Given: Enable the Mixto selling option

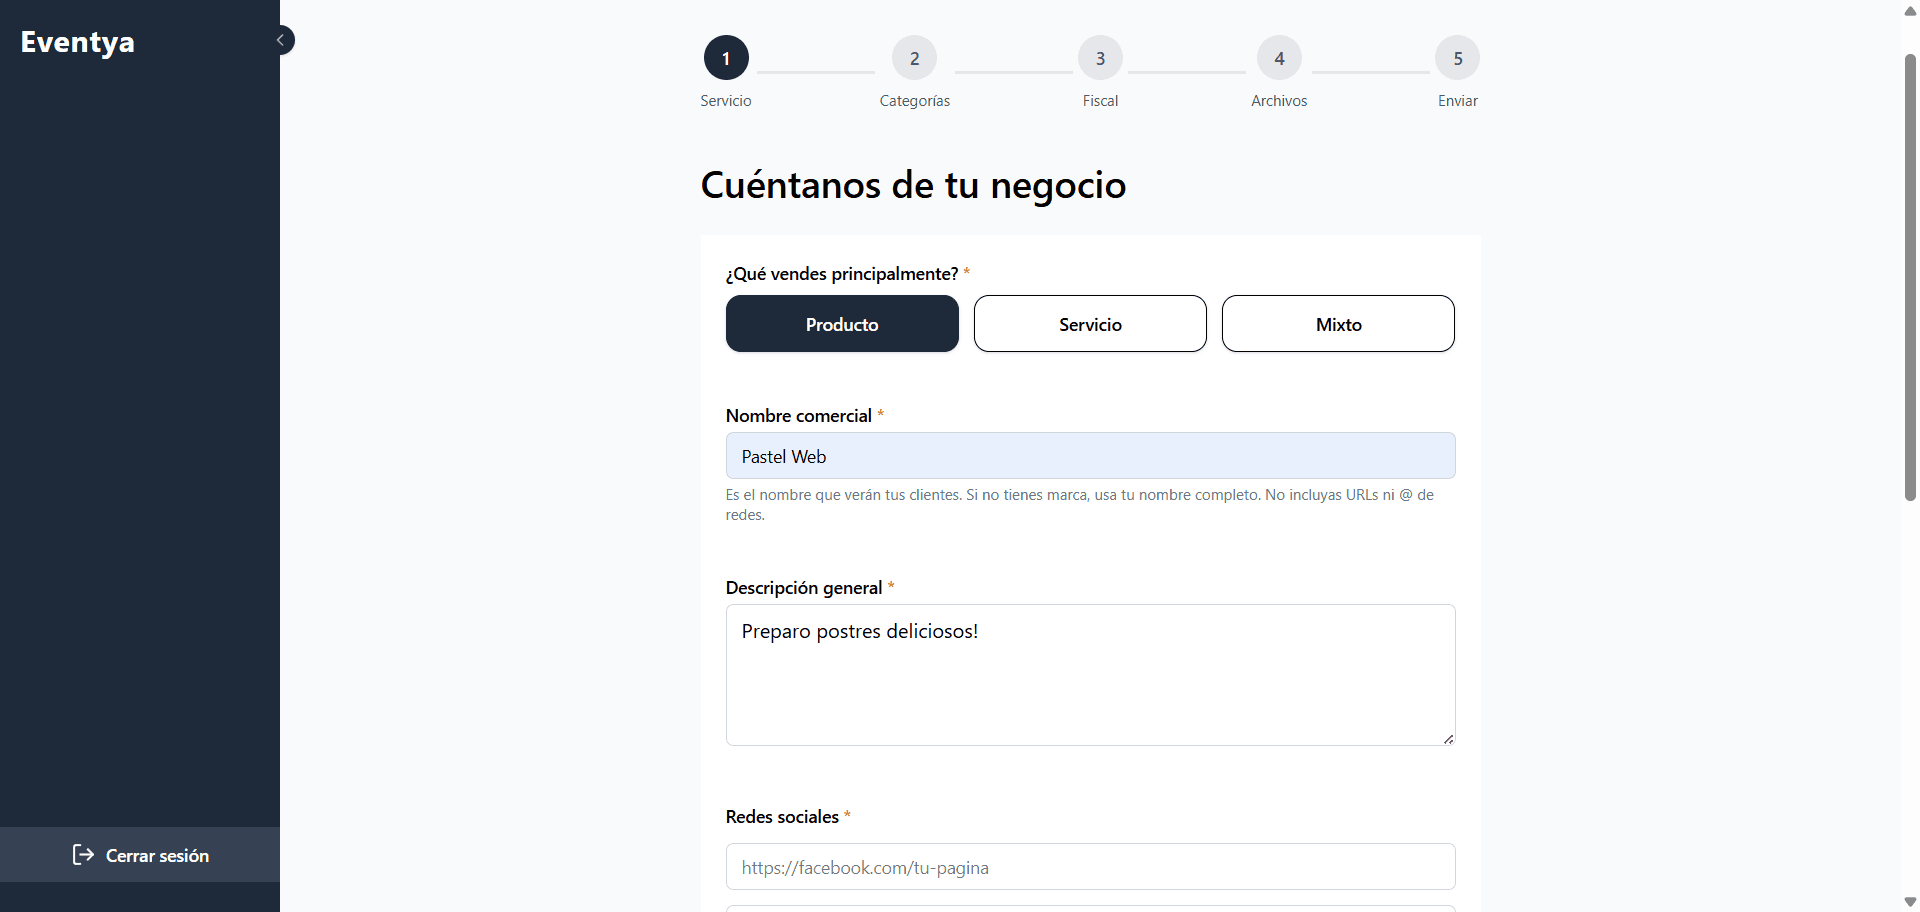Looking at the screenshot, I should pyautogui.click(x=1338, y=323).
